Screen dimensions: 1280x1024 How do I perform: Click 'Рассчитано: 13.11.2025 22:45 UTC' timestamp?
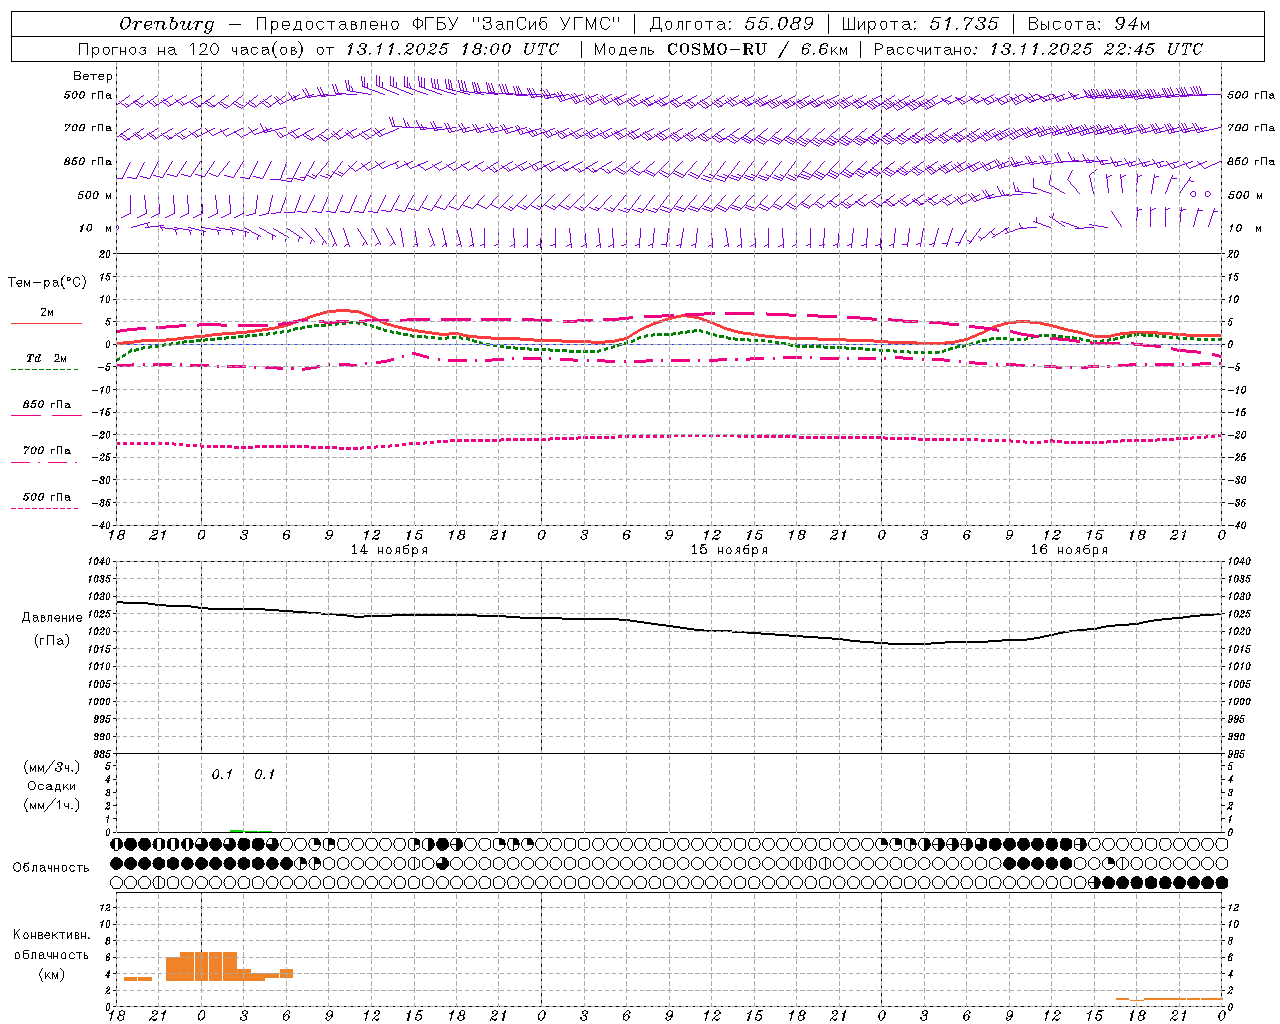coord(1038,49)
